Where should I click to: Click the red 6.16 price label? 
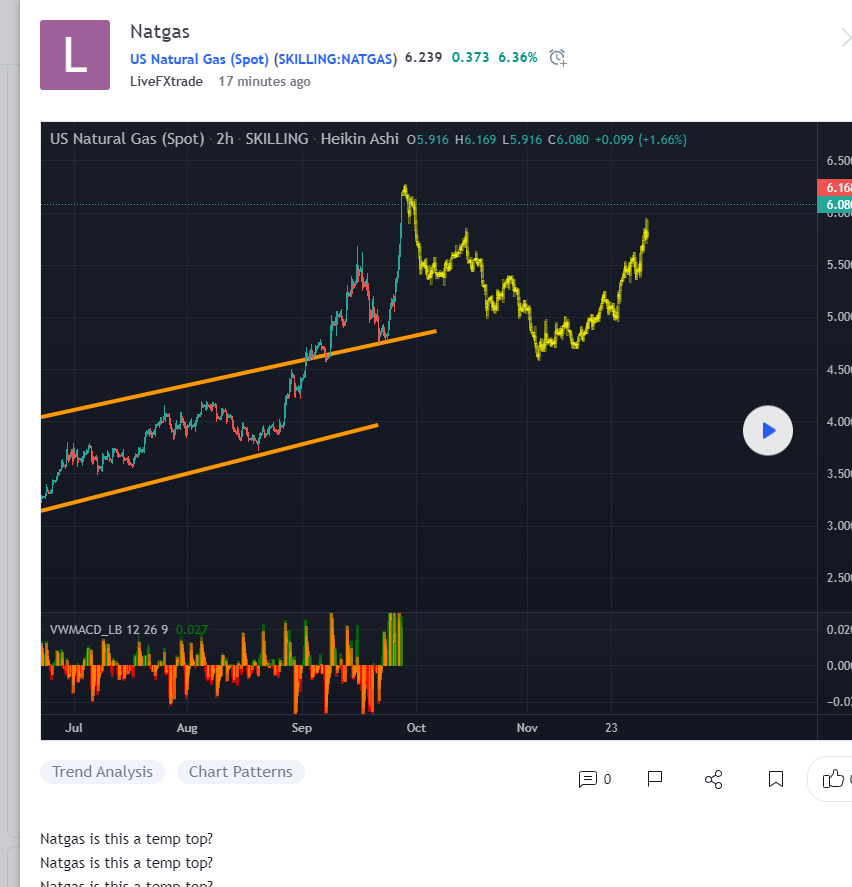click(x=836, y=187)
